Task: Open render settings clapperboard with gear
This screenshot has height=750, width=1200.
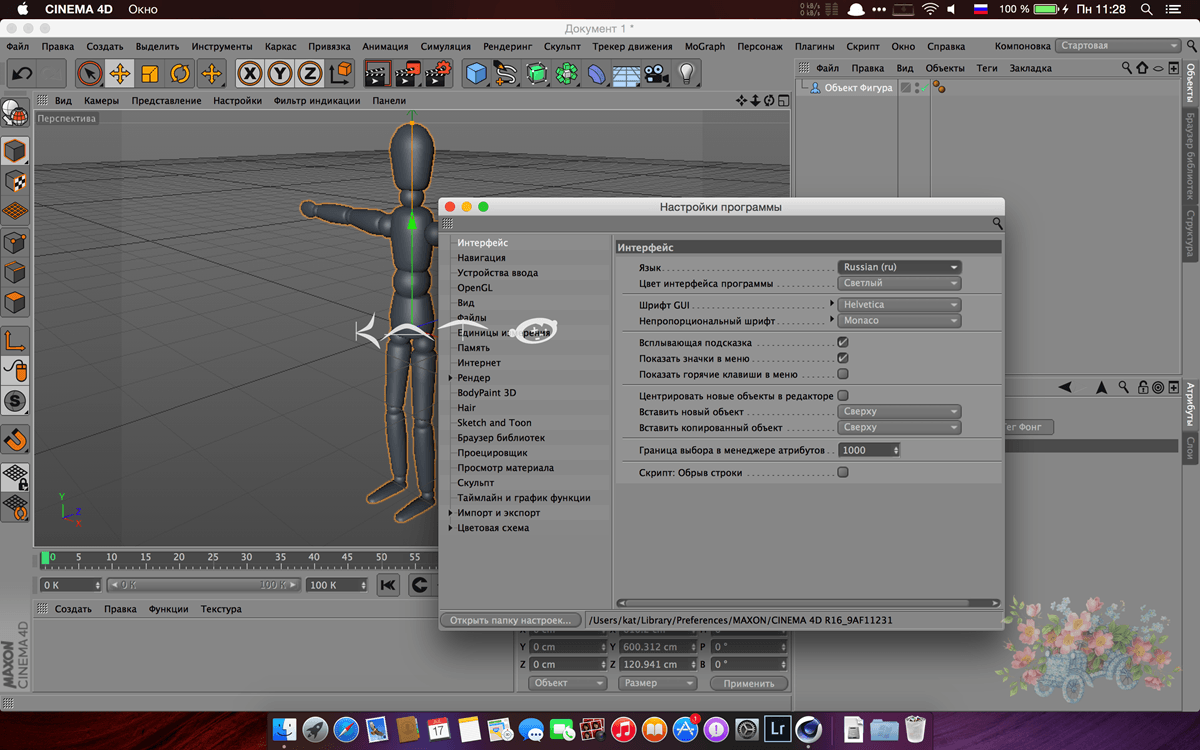Action: point(440,74)
